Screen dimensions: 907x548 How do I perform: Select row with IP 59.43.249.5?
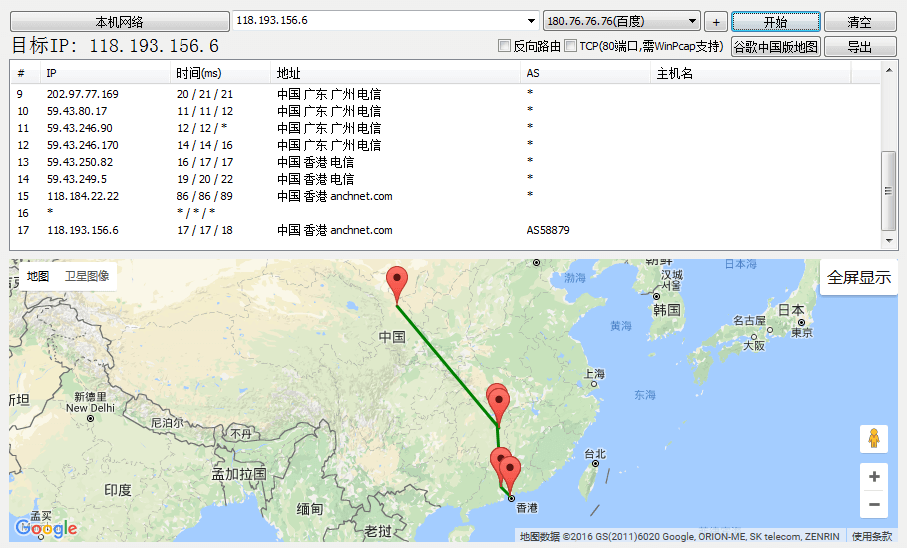[445, 179]
